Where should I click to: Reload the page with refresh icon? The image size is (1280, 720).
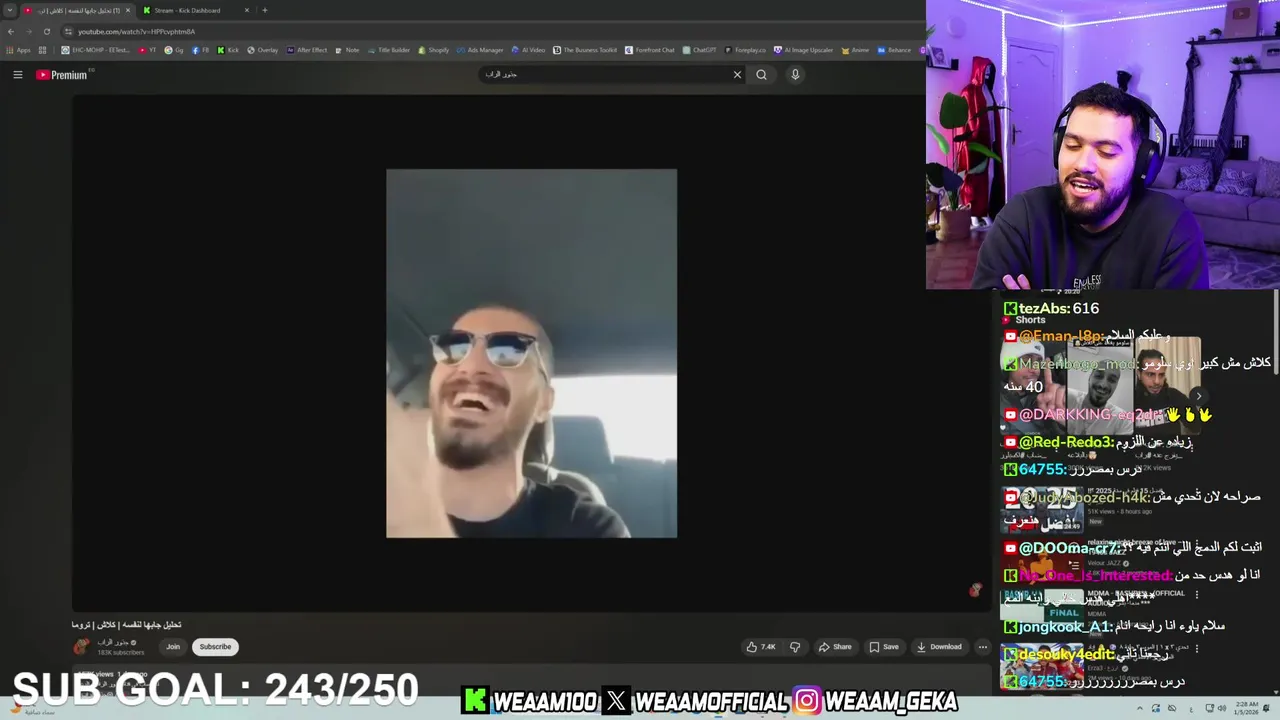point(46,31)
